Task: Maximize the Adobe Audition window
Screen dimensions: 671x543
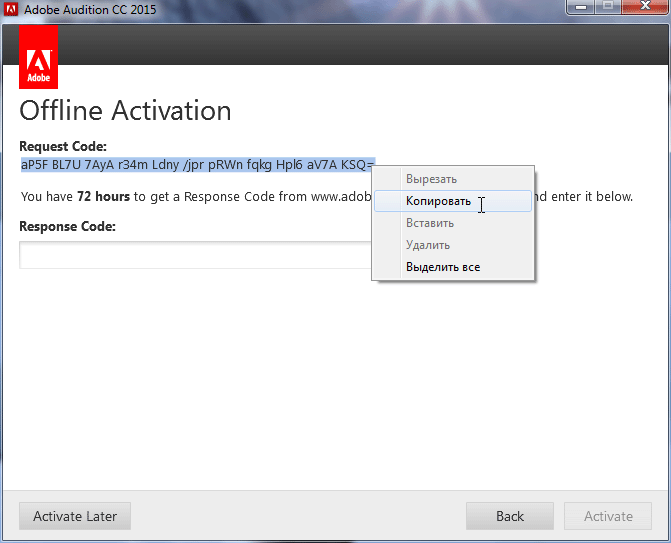Action: (609, 9)
